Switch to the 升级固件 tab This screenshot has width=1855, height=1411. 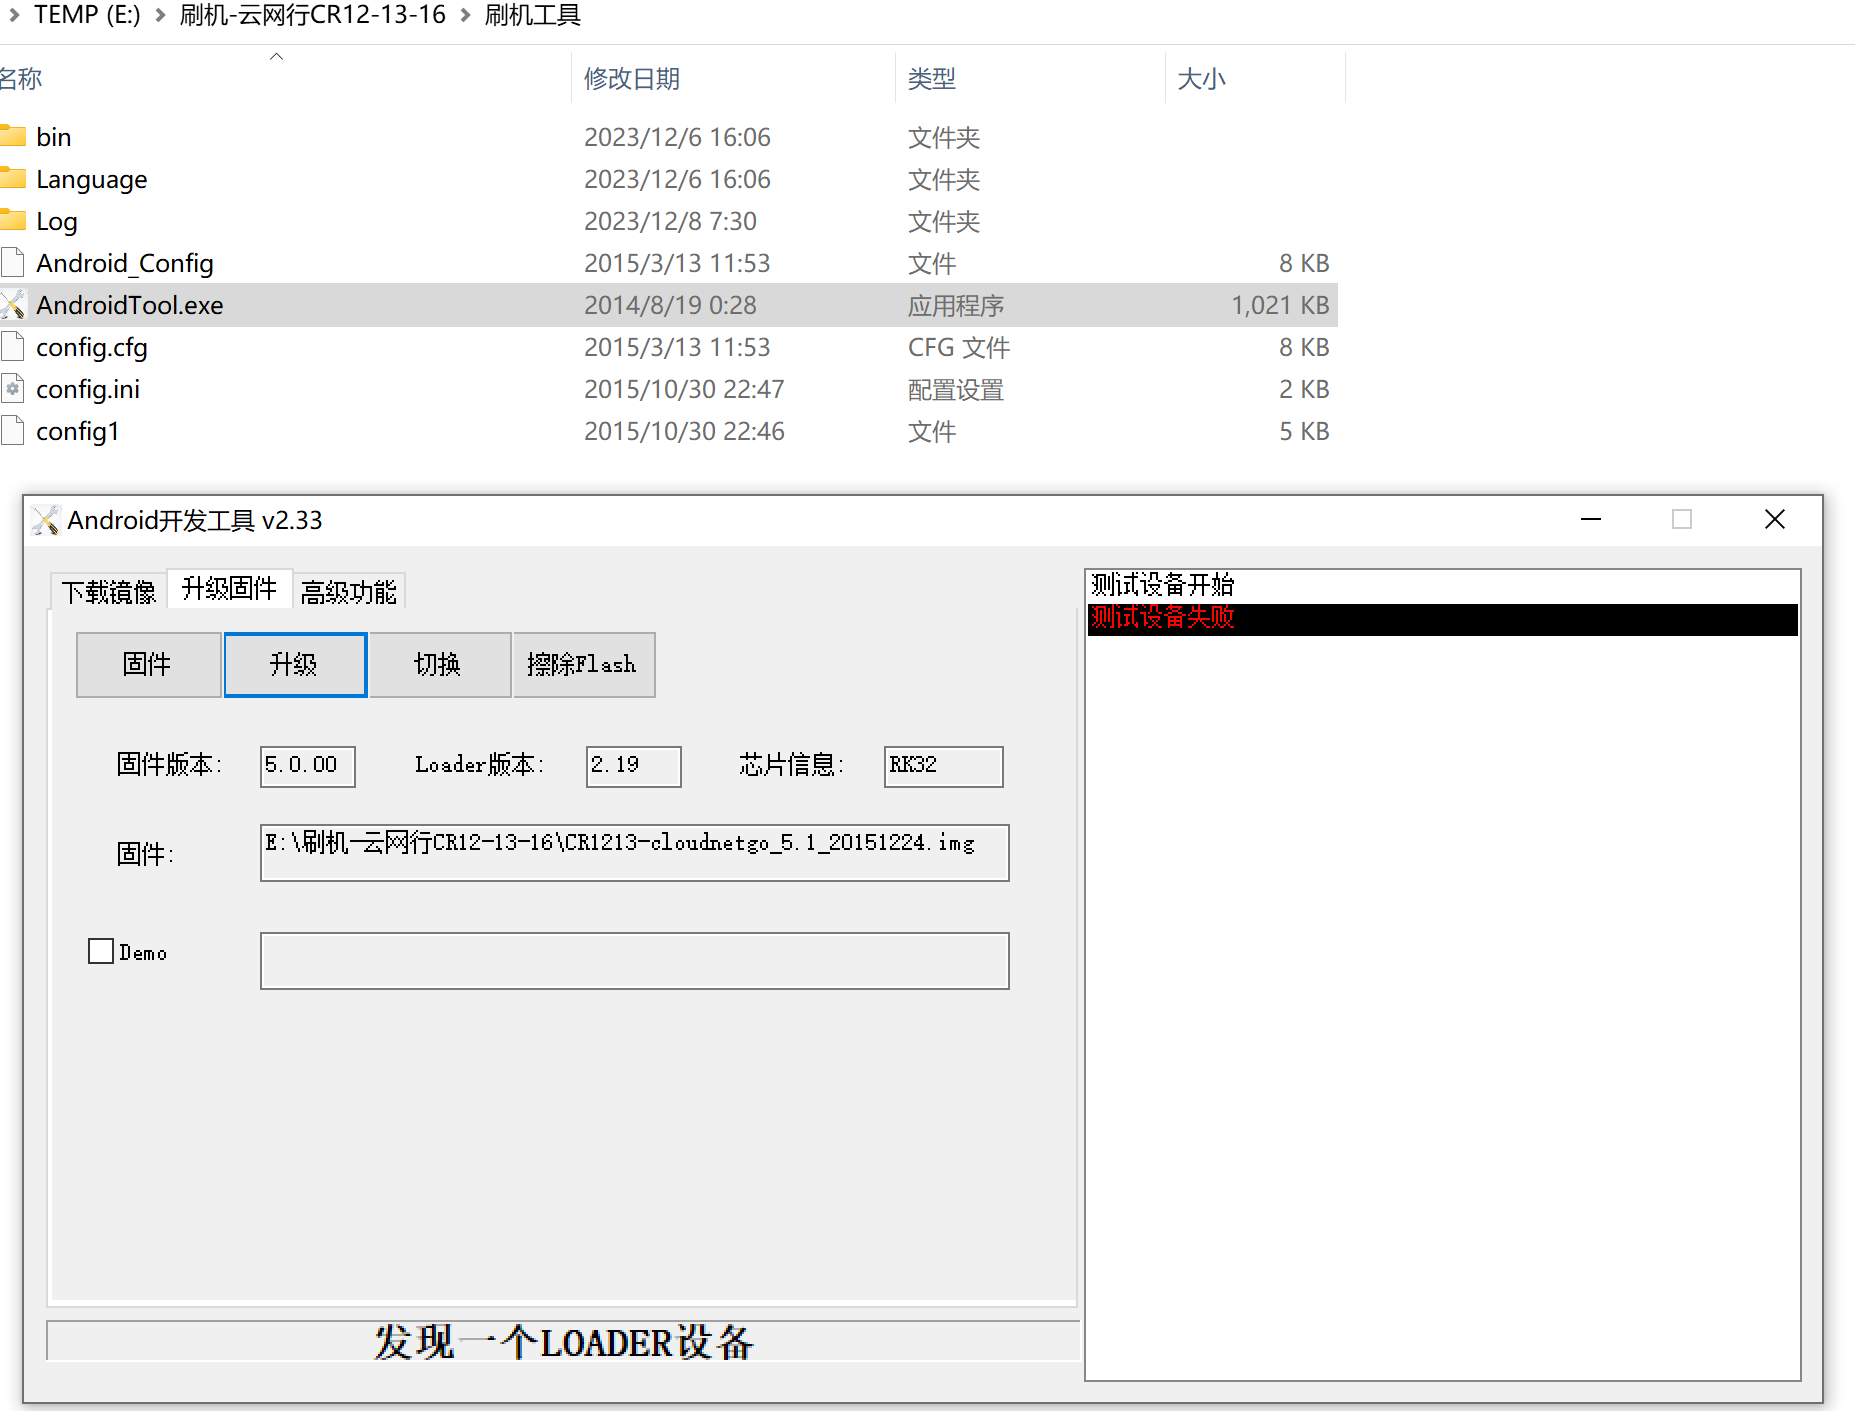[x=229, y=588]
